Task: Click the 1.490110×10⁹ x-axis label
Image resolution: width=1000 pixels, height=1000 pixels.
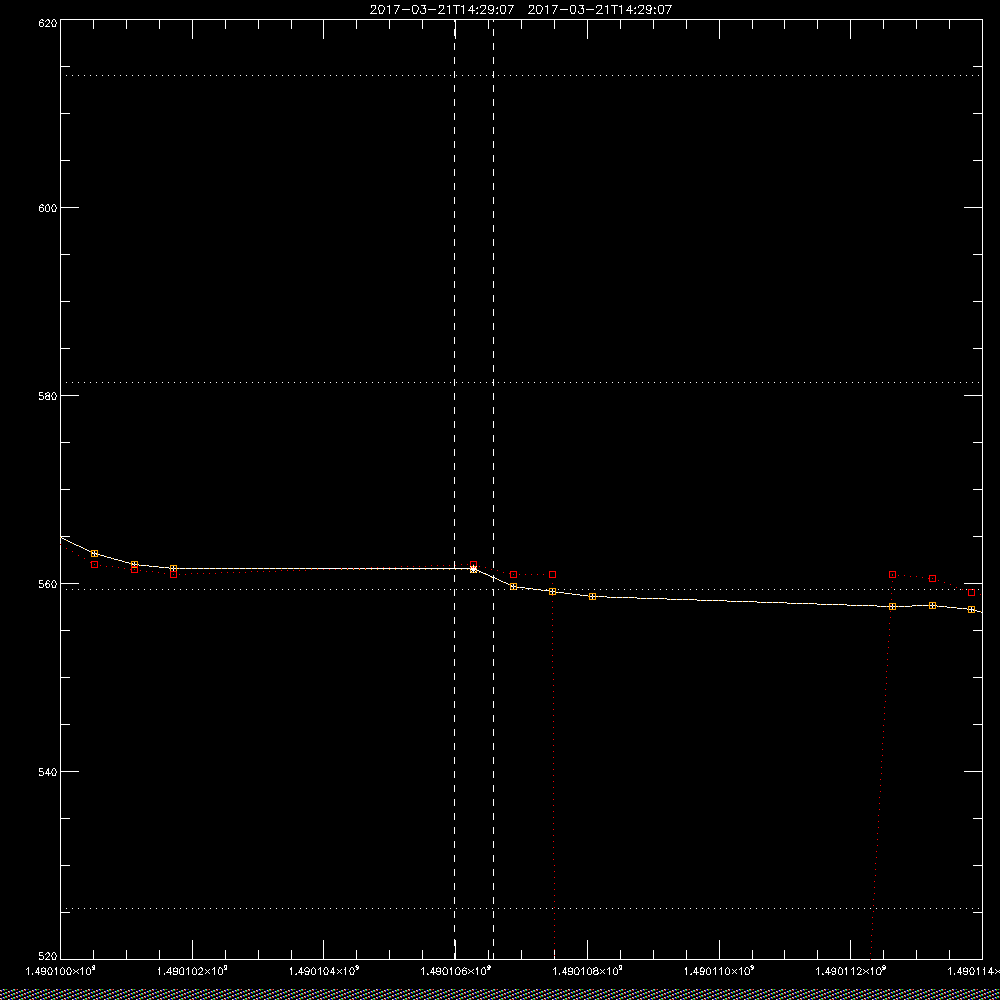Action: click(x=719, y=971)
